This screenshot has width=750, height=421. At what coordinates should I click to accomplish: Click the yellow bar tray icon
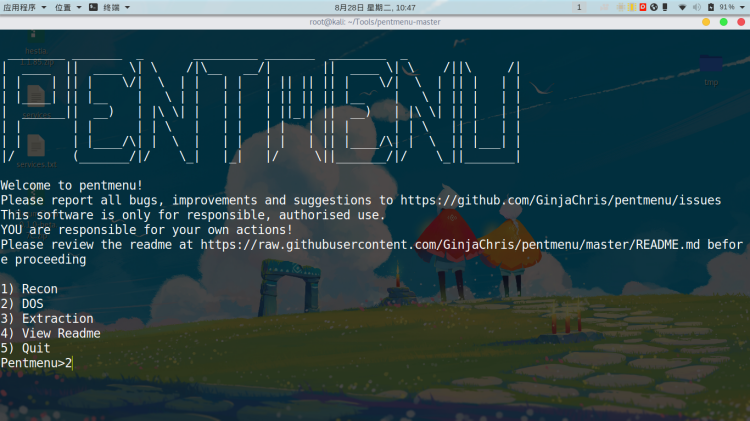click(631, 7)
